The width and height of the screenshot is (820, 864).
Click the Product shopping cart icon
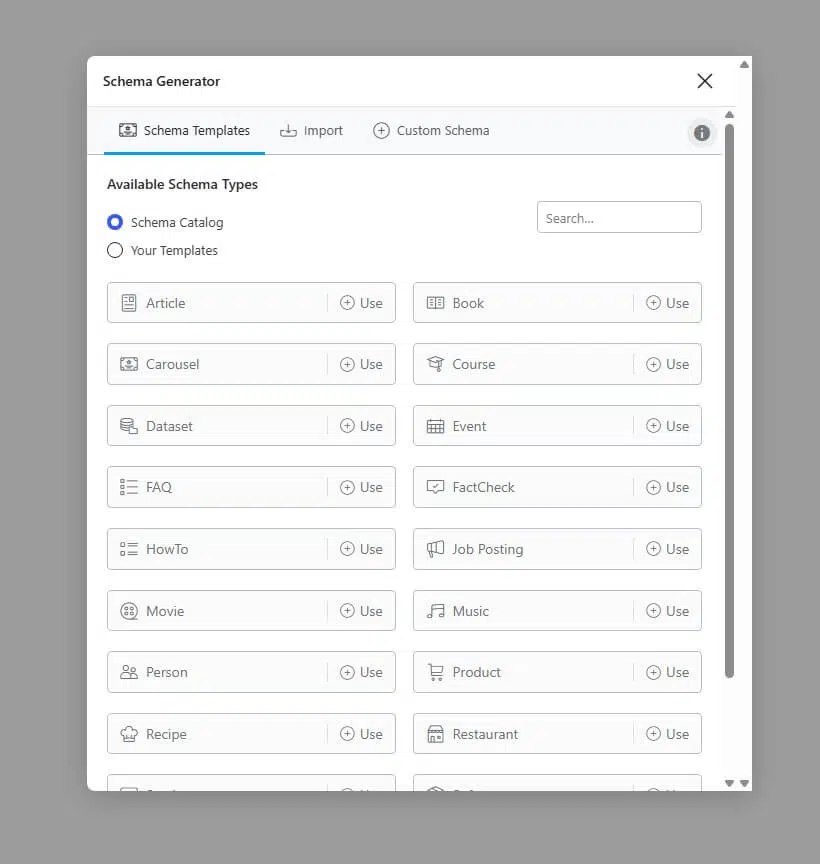tap(435, 672)
